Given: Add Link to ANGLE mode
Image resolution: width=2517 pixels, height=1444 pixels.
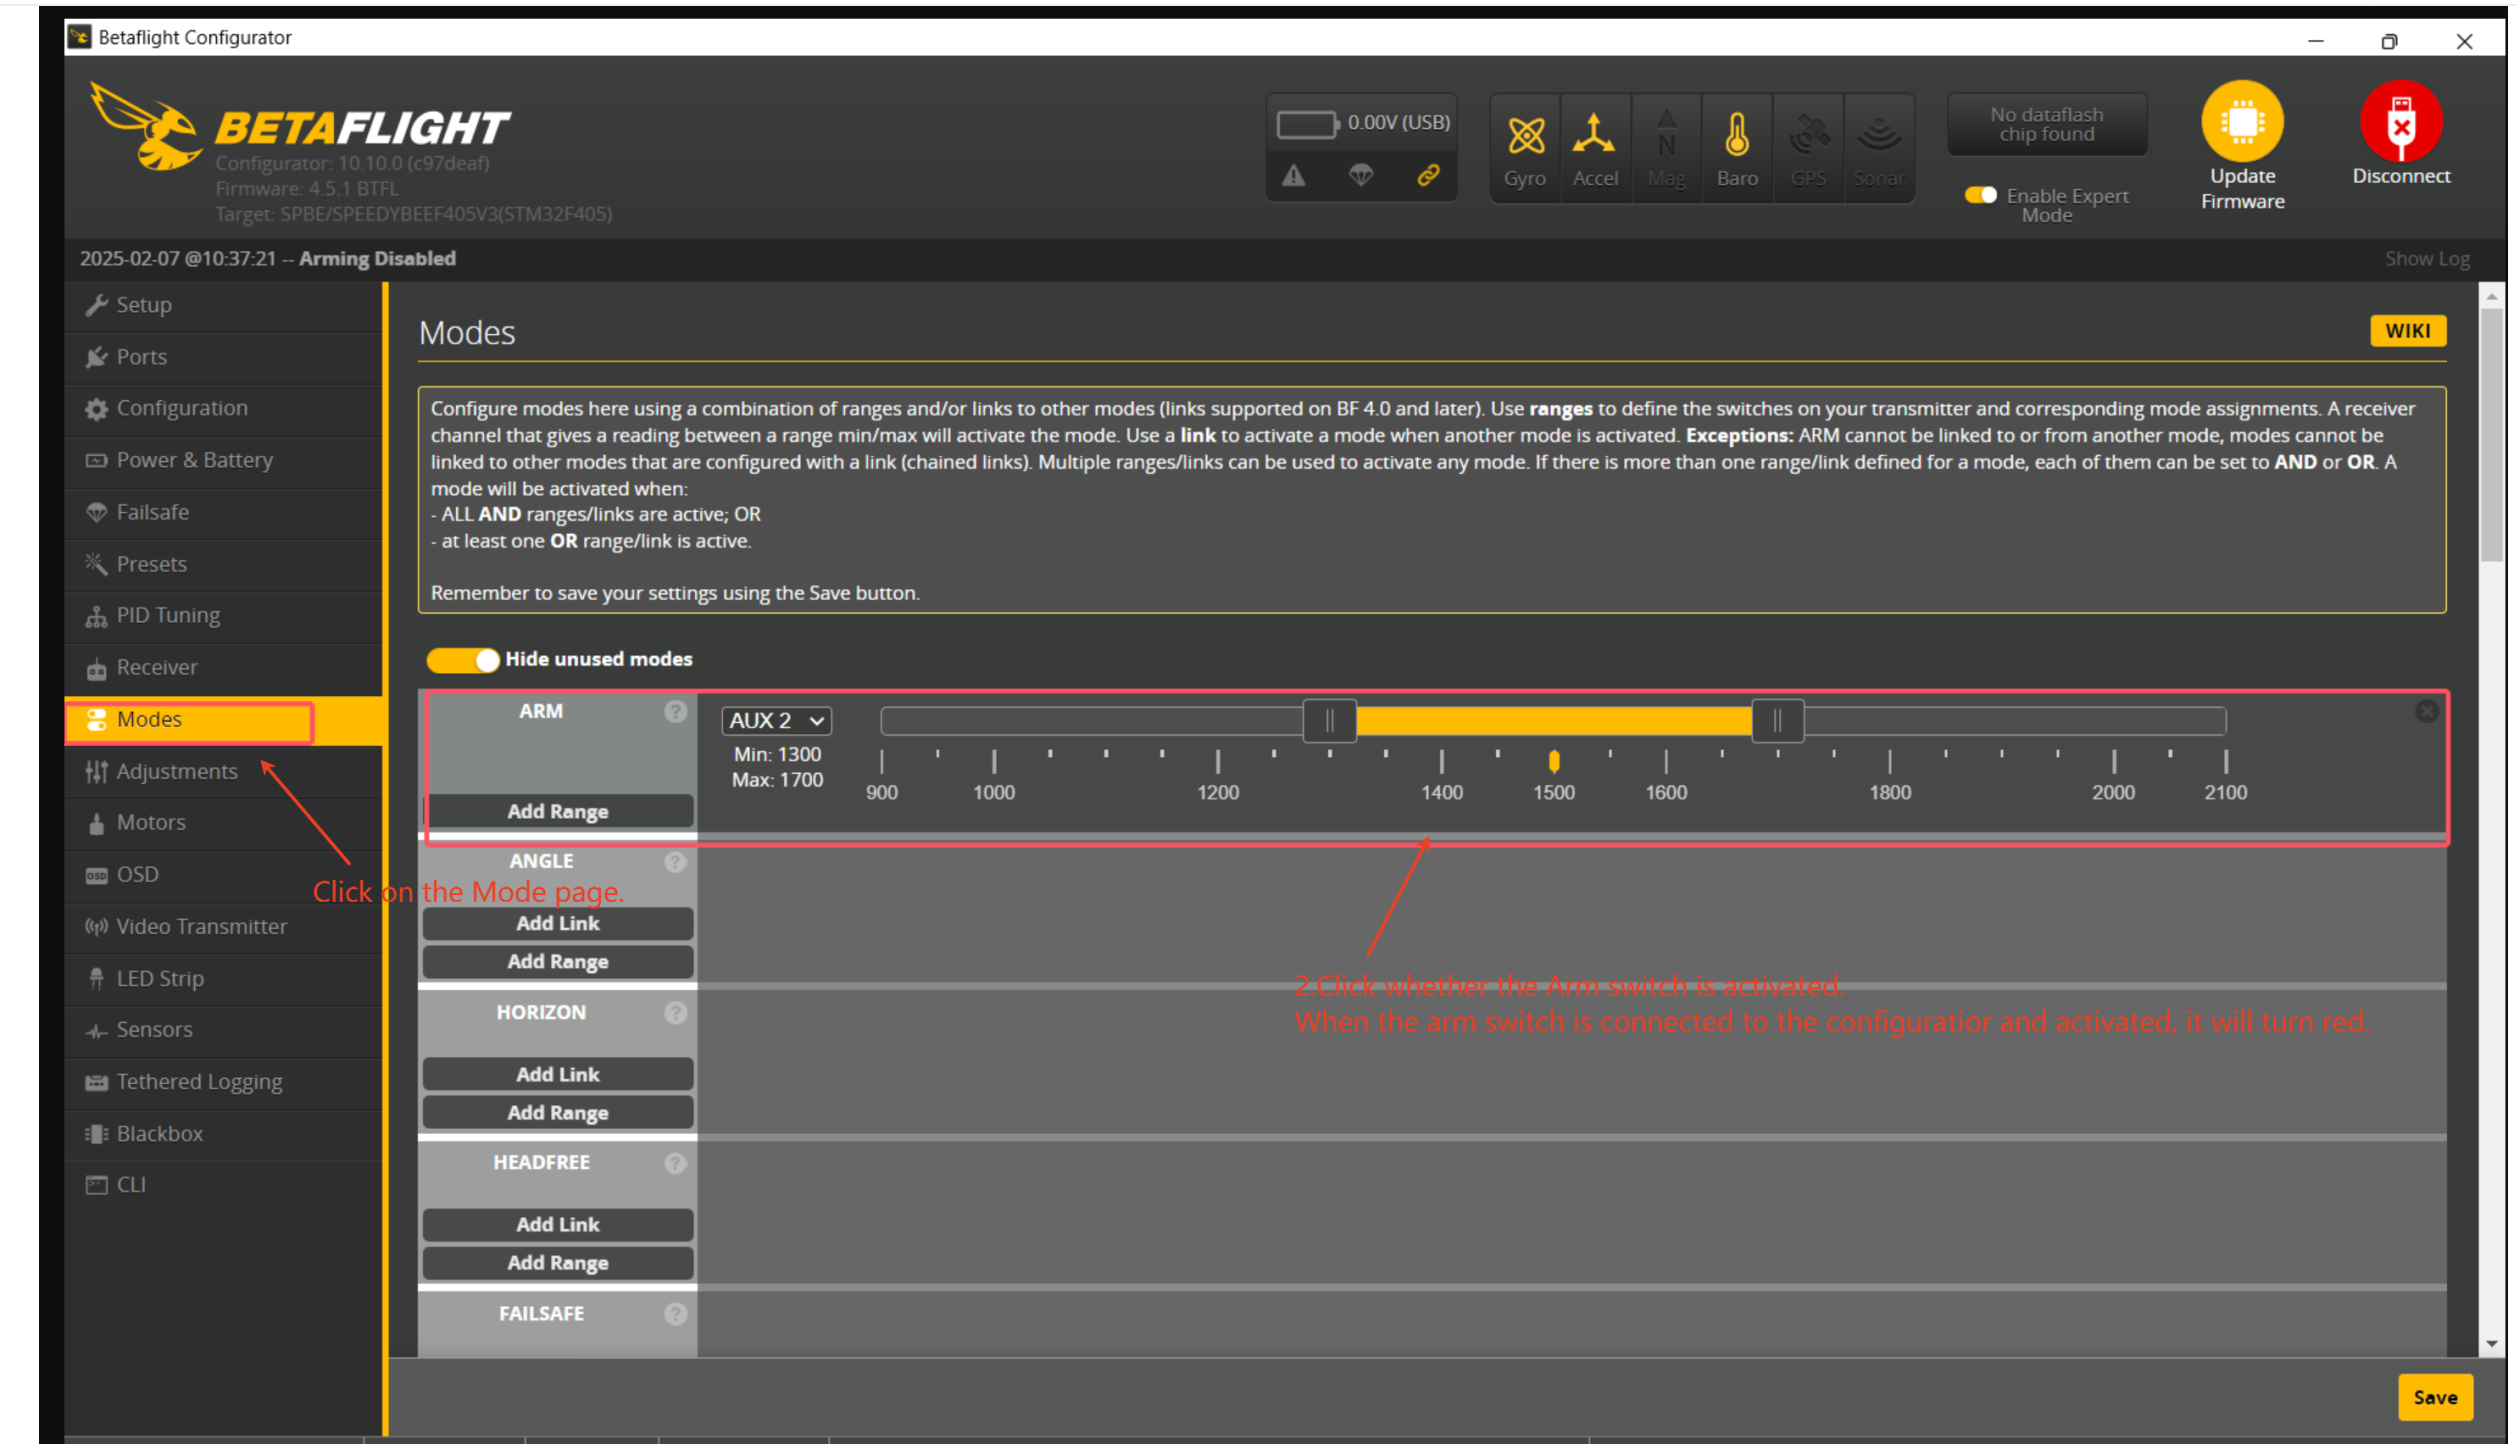Looking at the screenshot, I should pos(558,924).
